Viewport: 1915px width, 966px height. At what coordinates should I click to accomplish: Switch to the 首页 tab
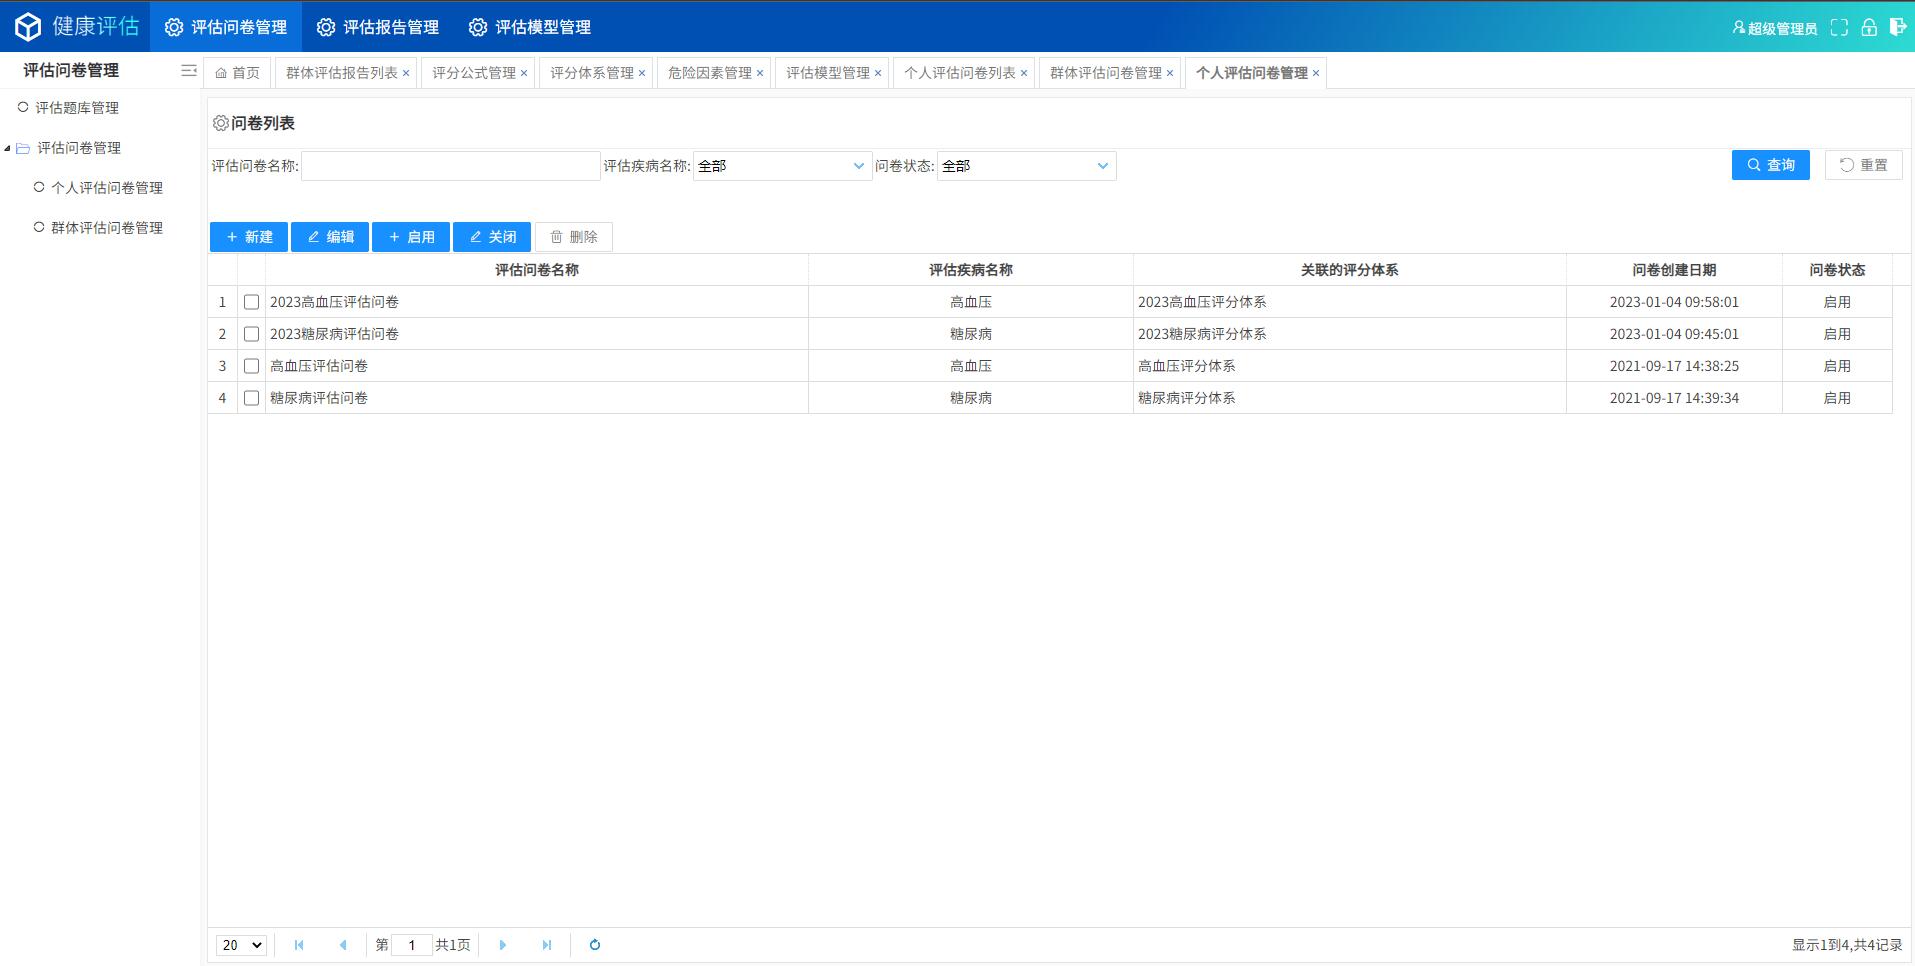tap(238, 73)
